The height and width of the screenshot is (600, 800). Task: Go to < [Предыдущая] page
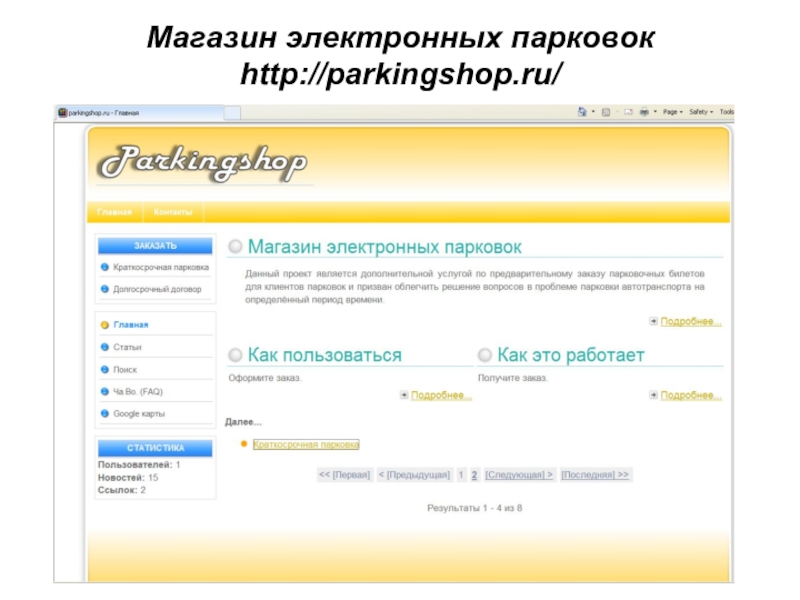click(x=414, y=475)
